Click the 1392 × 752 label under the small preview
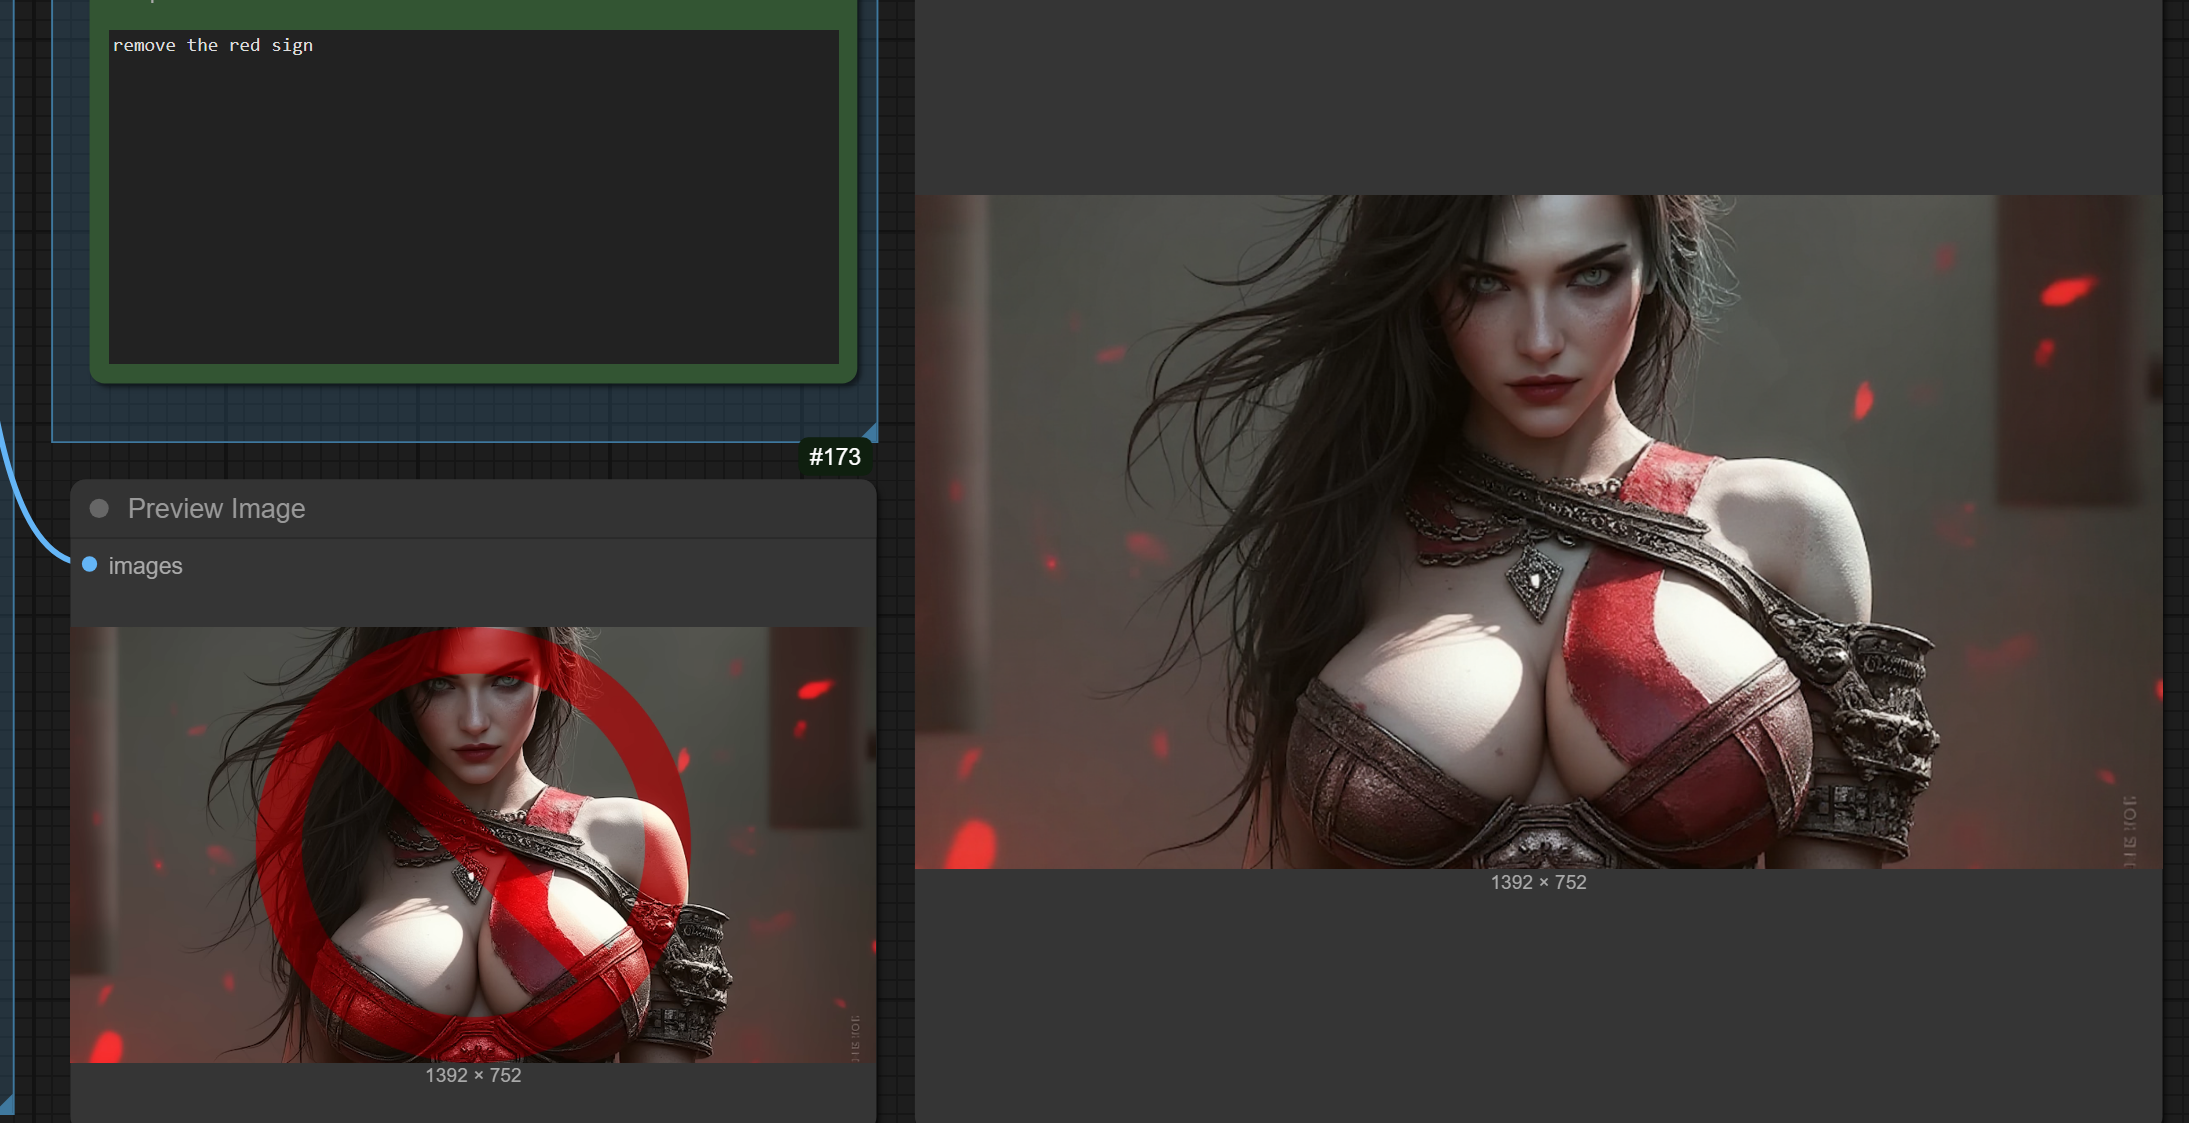 click(x=473, y=1075)
